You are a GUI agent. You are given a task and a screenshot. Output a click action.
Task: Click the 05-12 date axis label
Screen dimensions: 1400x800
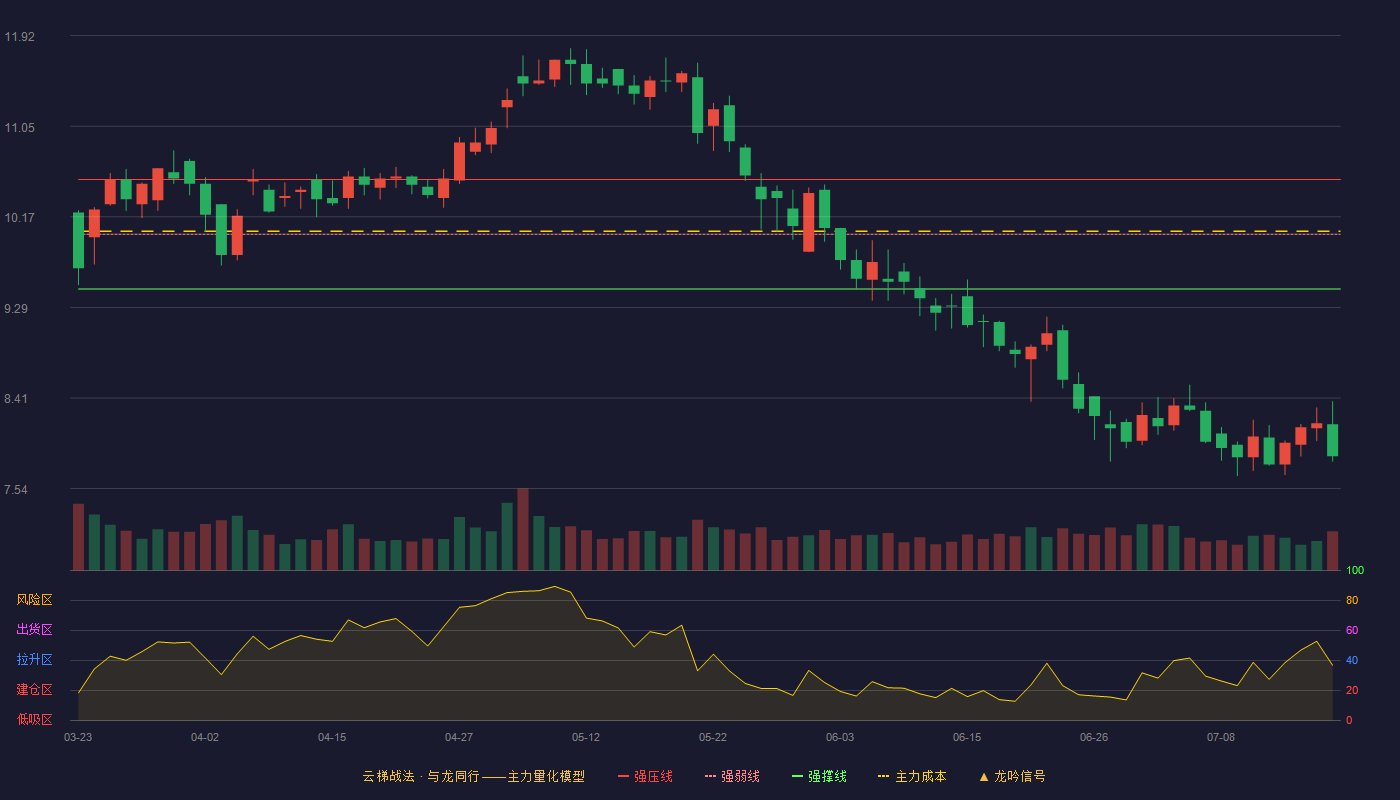pyautogui.click(x=586, y=737)
